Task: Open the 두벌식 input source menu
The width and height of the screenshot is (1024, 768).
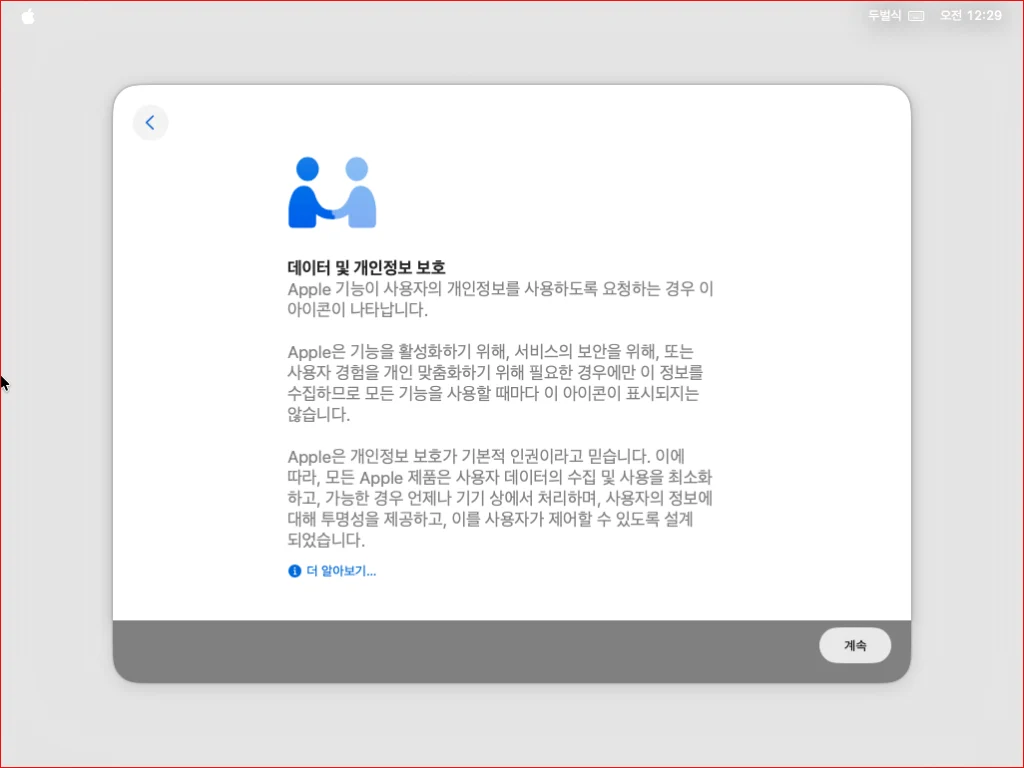Action: [884, 16]
